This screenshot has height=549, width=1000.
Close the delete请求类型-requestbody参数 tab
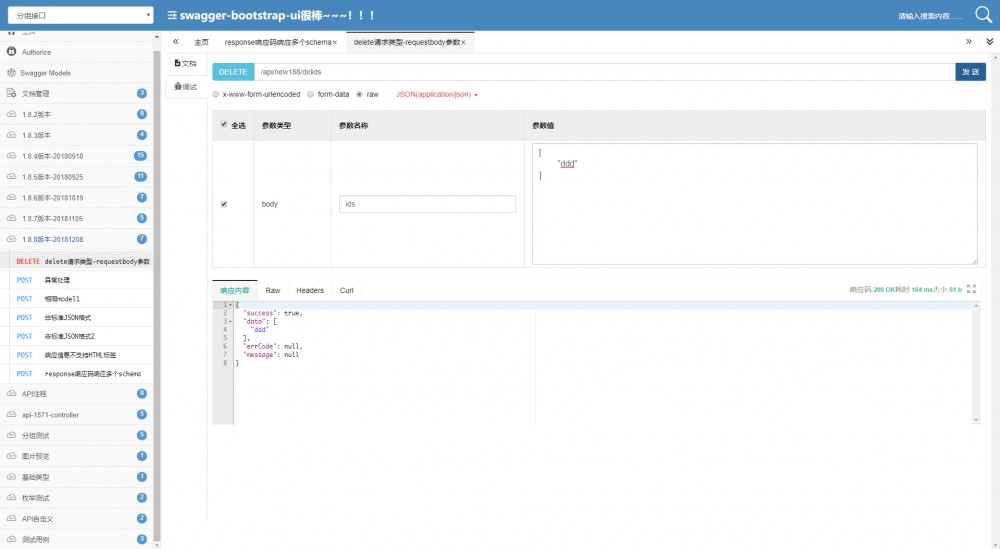tap(463, 43)
